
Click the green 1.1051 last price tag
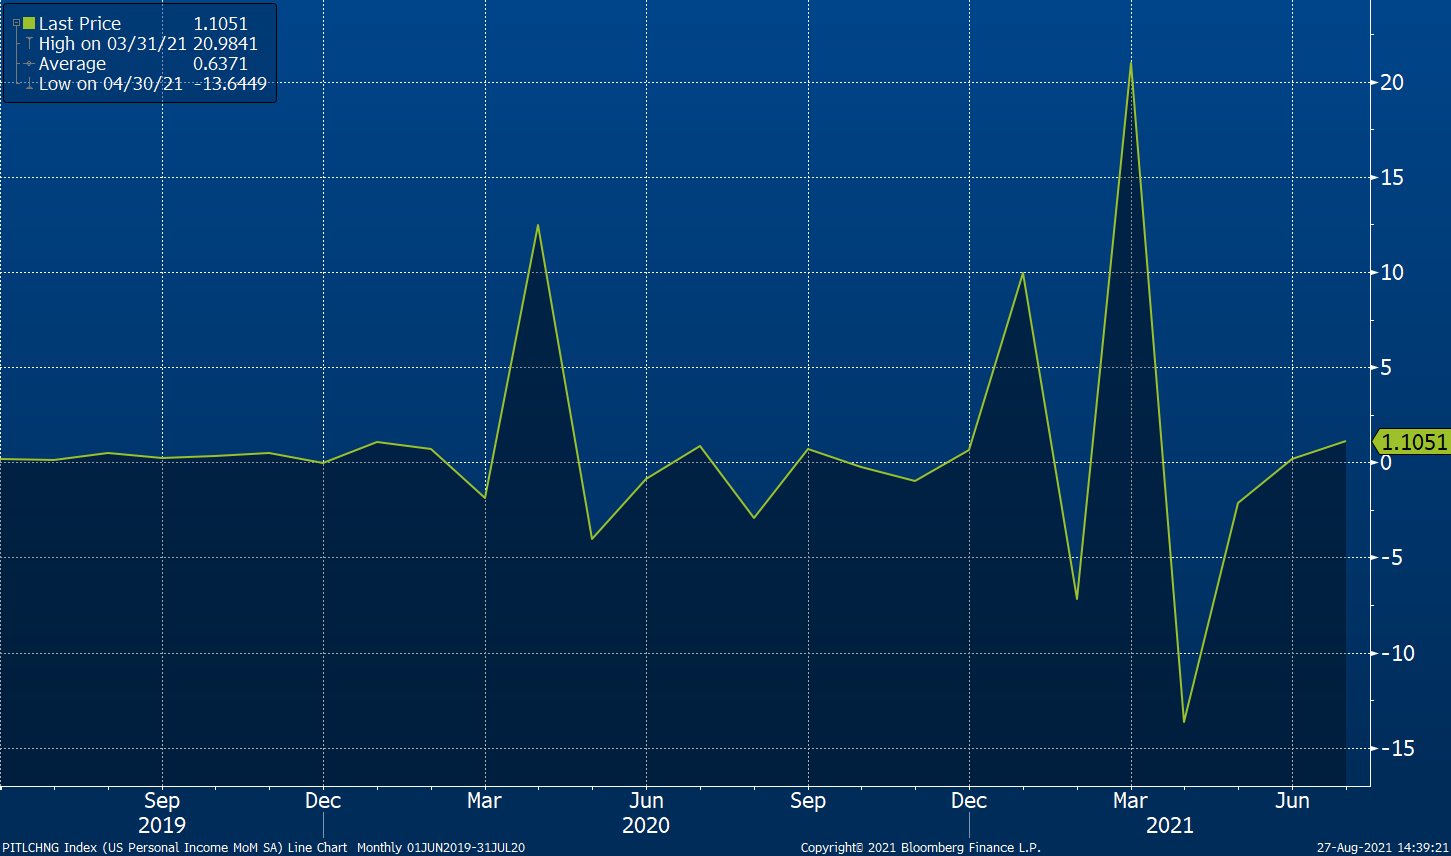click(x=1411, y=442)
